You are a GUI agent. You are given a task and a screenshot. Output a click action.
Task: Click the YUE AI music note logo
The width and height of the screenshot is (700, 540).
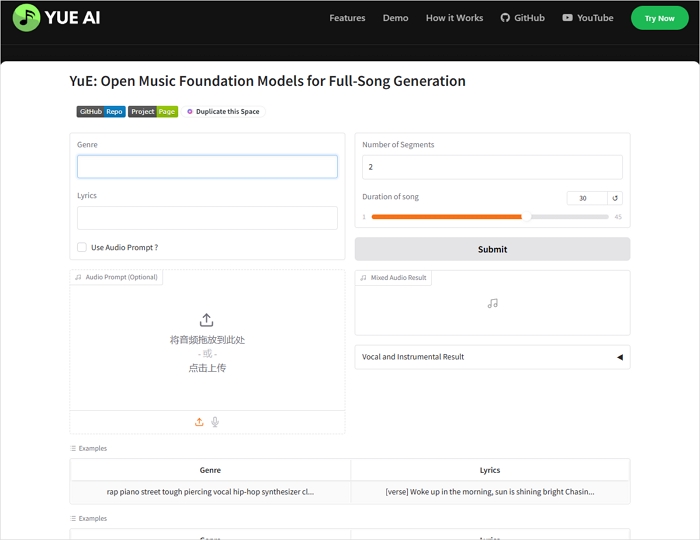[x=26, y=18]
